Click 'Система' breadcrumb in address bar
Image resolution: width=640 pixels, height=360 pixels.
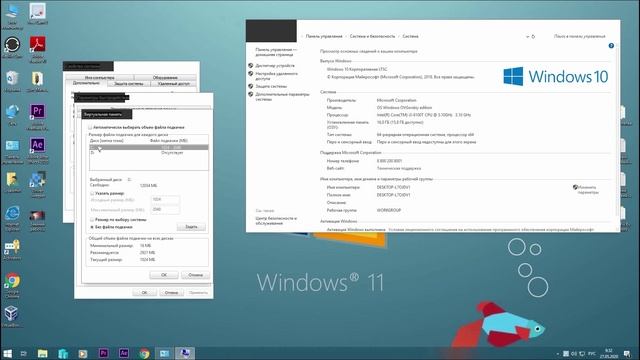click(410, 36)
